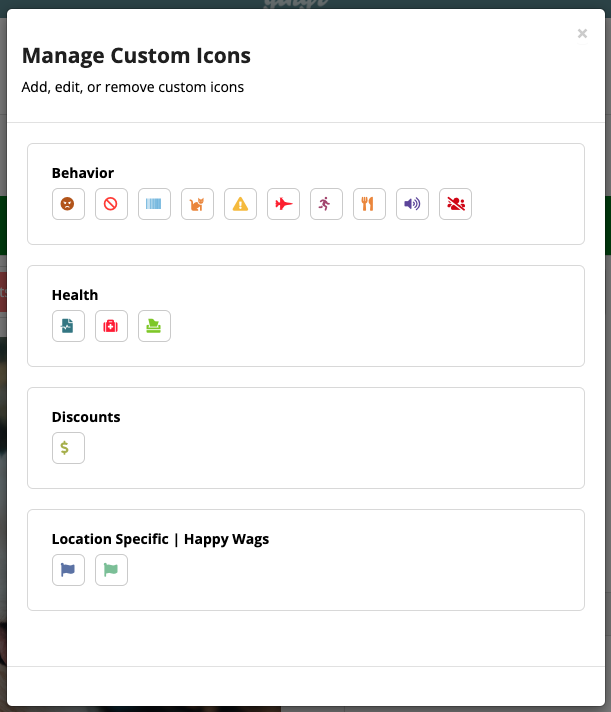The height and width of the screenshot is (712, 611).
Task: Select the green tissue box icon
Action: coord(154,326)
